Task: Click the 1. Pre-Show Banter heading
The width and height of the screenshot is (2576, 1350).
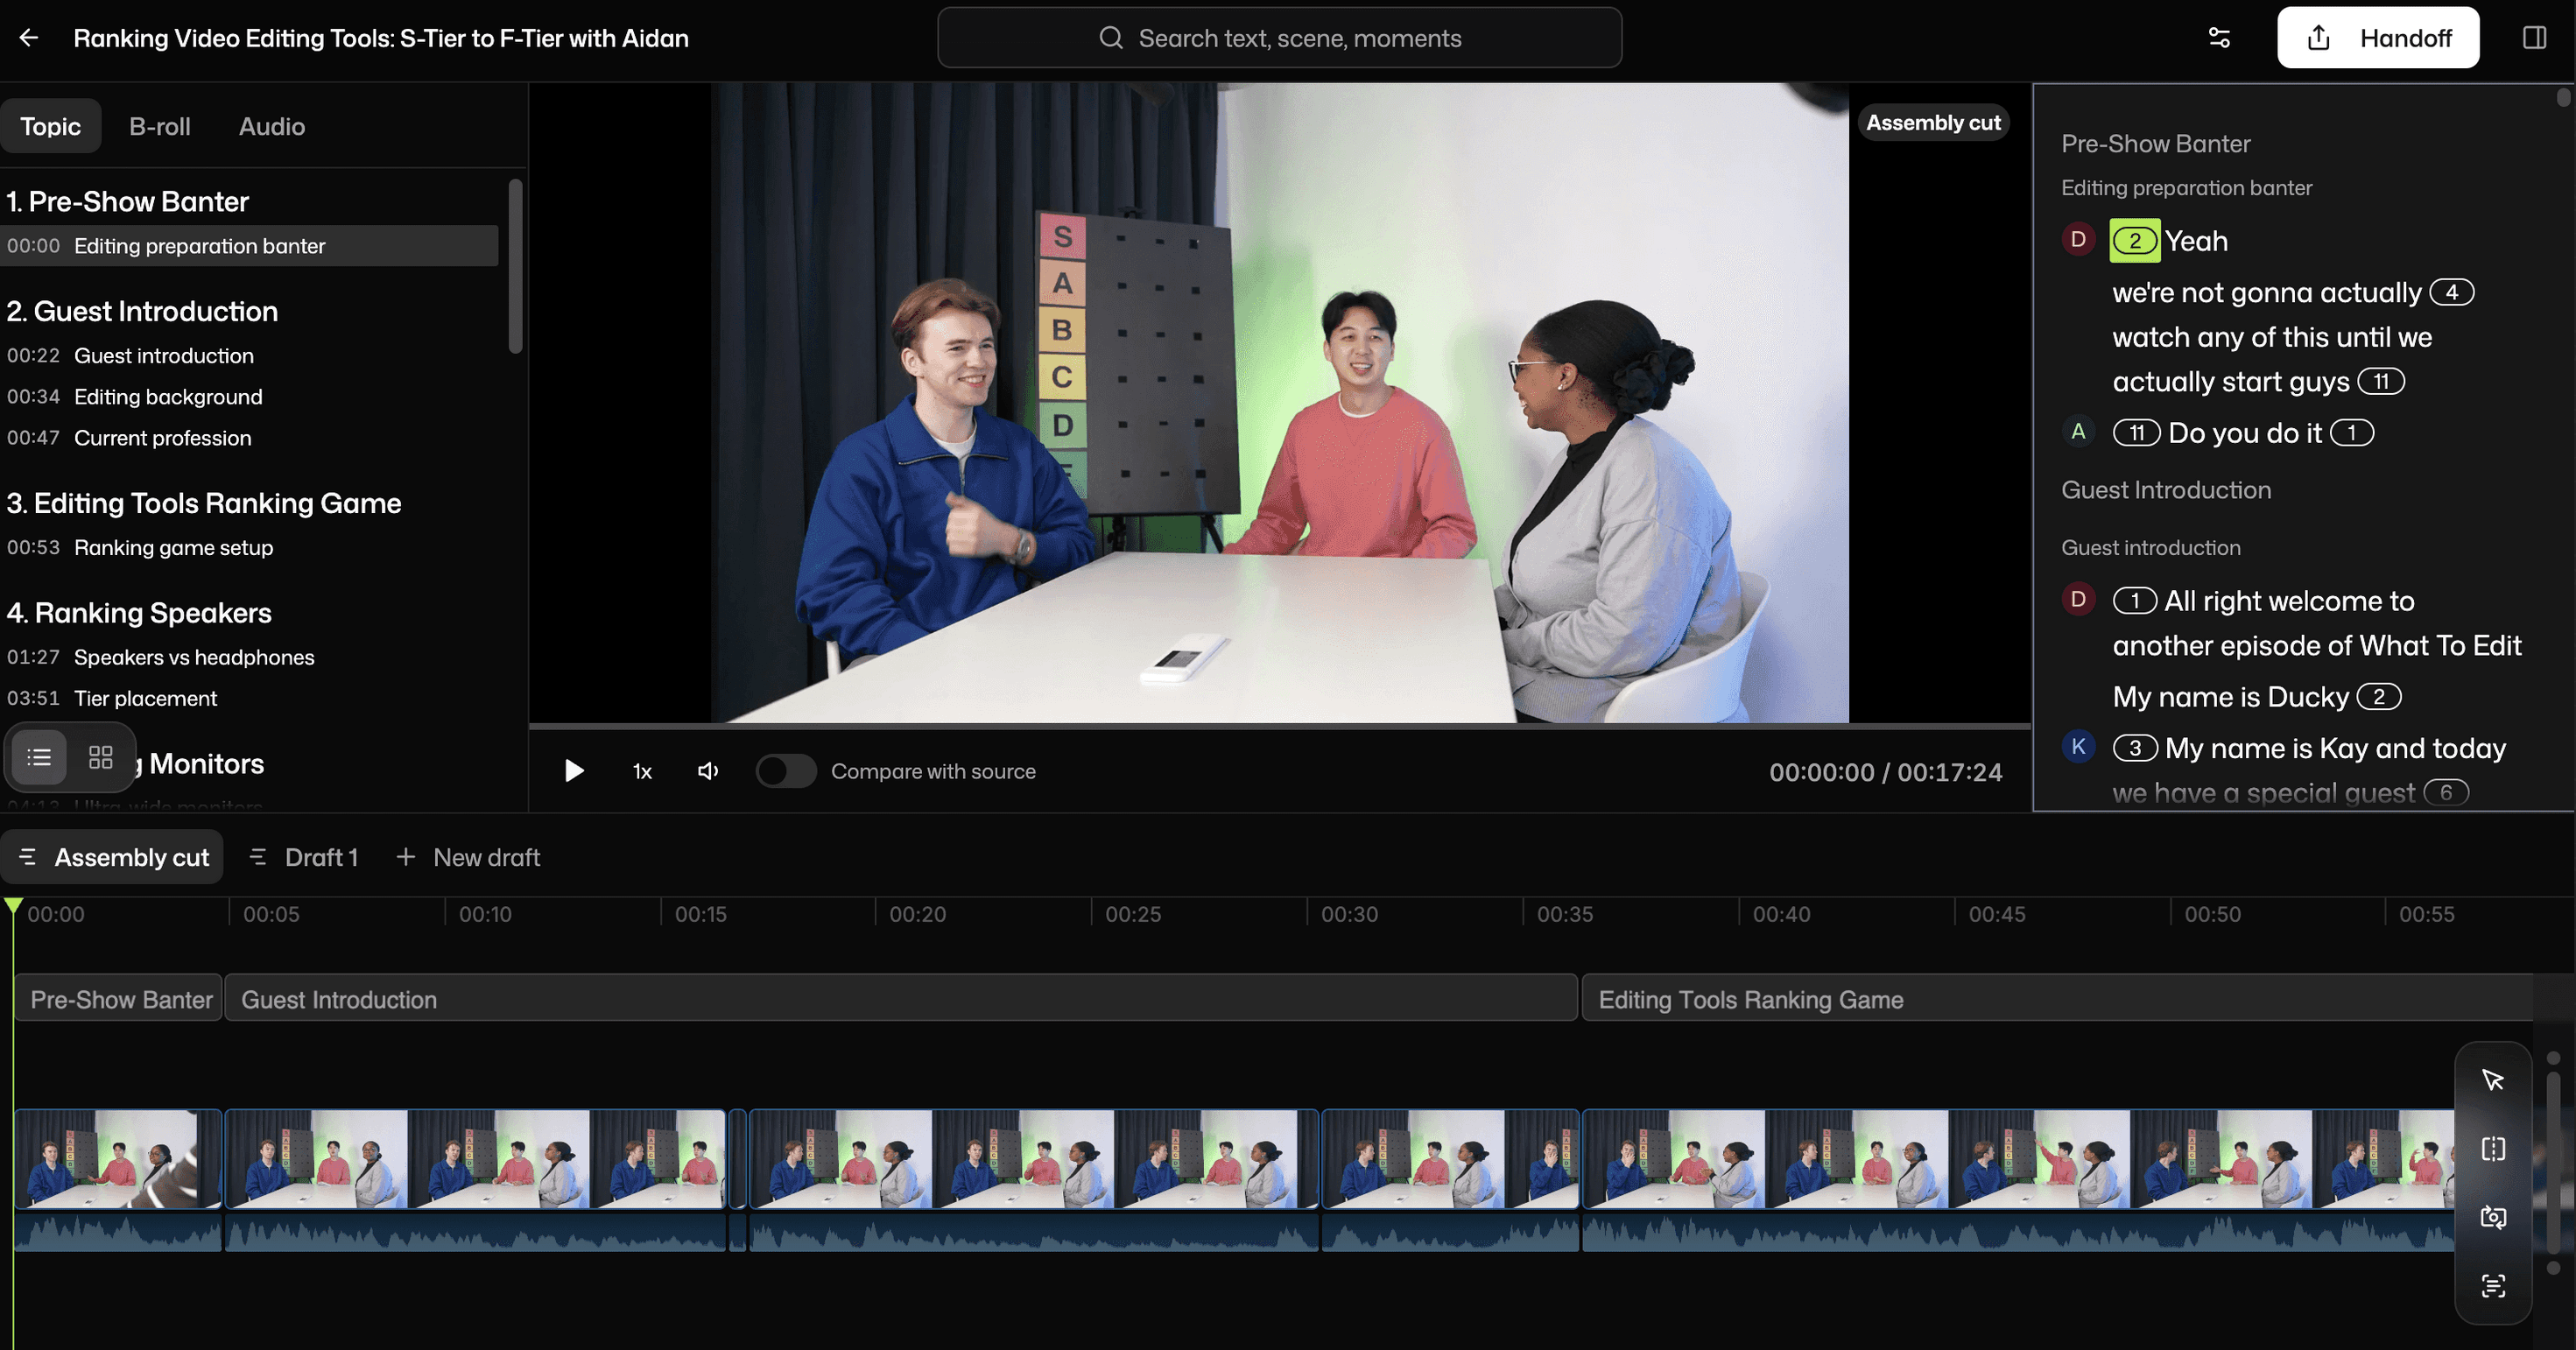Action: point(127,202)
